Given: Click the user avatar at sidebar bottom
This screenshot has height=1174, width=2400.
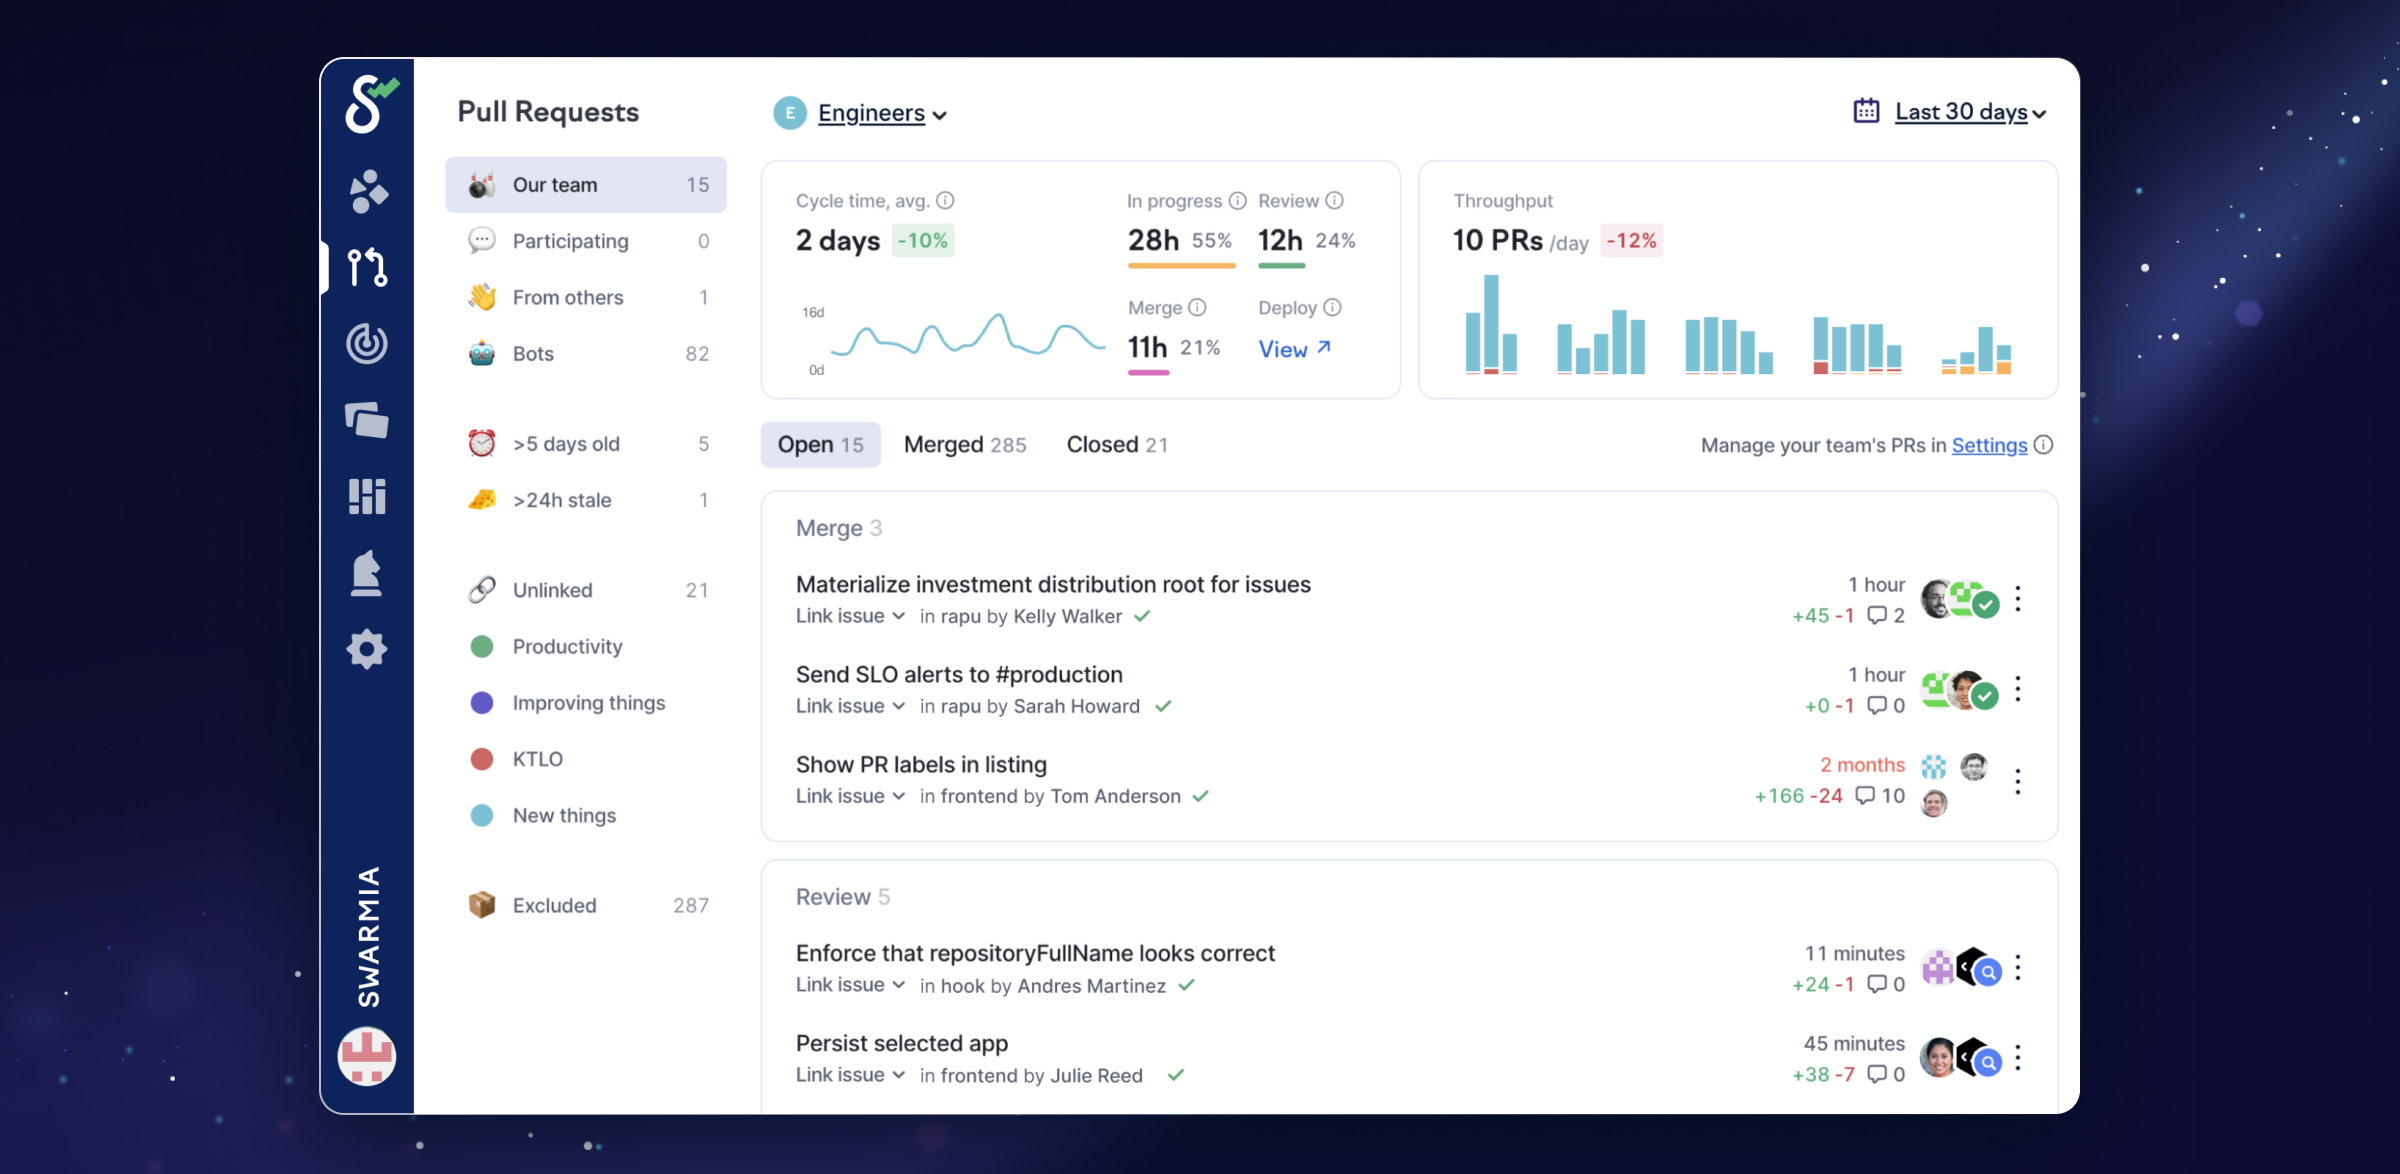Looking at the screenshot, I should (367, 1056).
